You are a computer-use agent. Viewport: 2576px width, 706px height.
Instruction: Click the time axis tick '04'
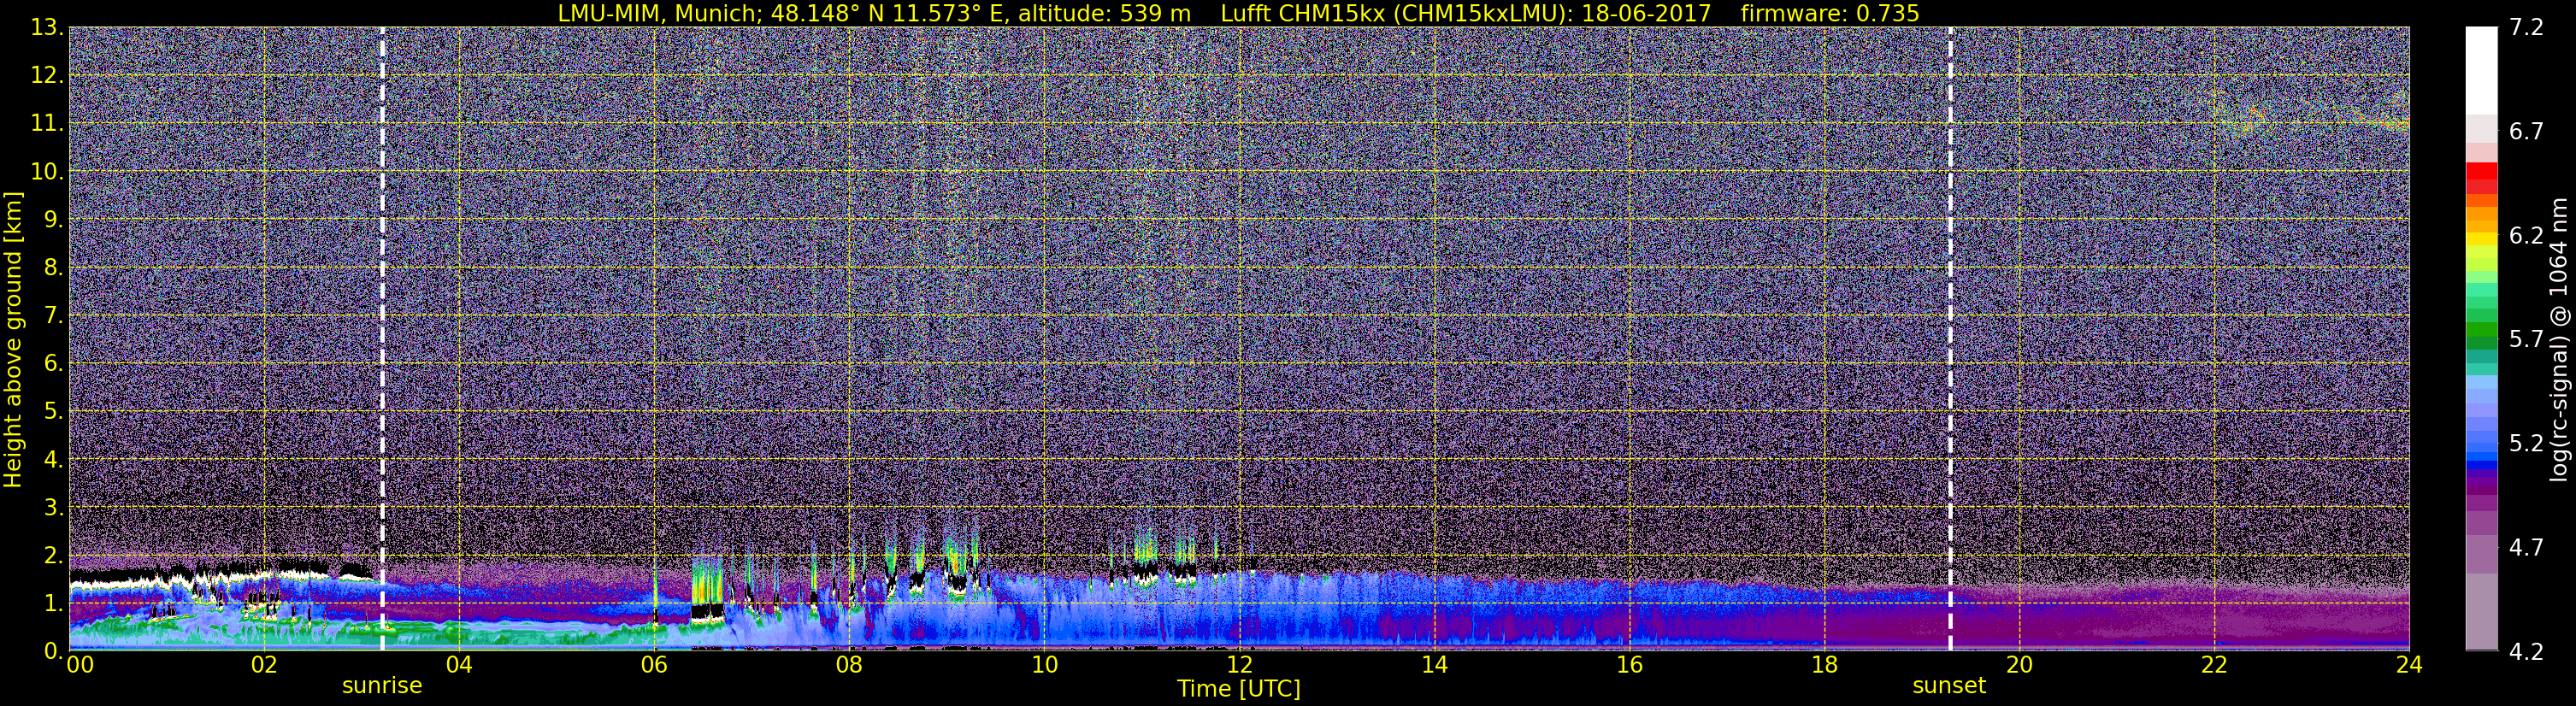pyautogui.click(x=459, y=665)
